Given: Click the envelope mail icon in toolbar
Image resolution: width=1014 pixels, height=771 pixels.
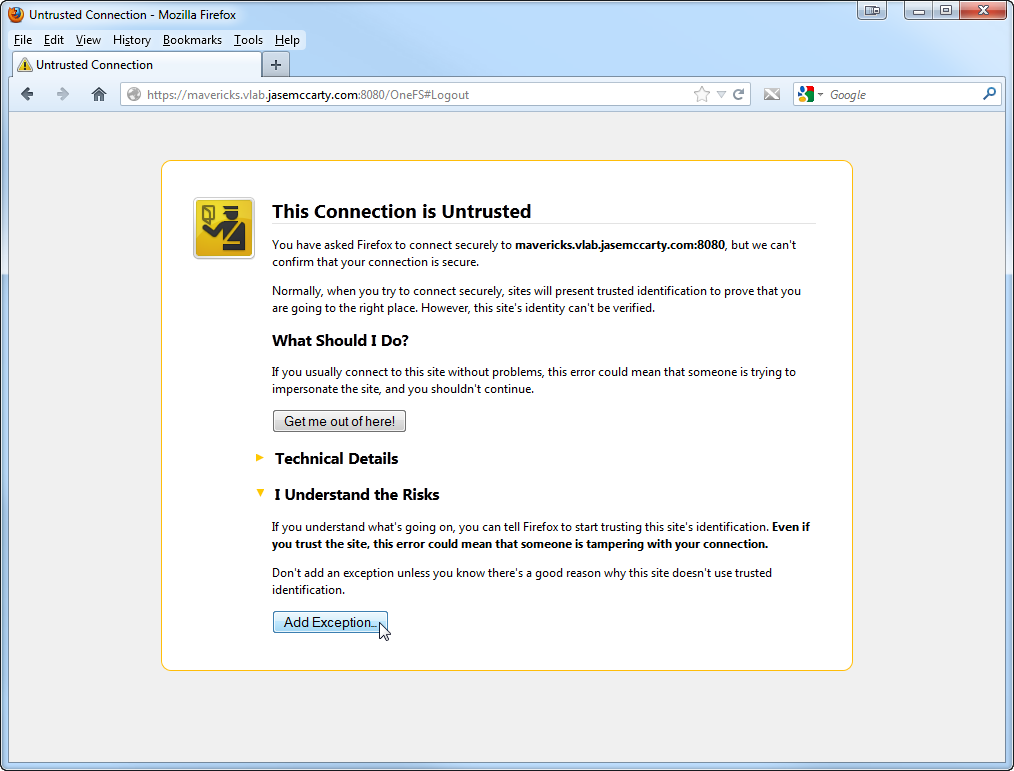Looking at the screenshot, I should tap(772, 94).
